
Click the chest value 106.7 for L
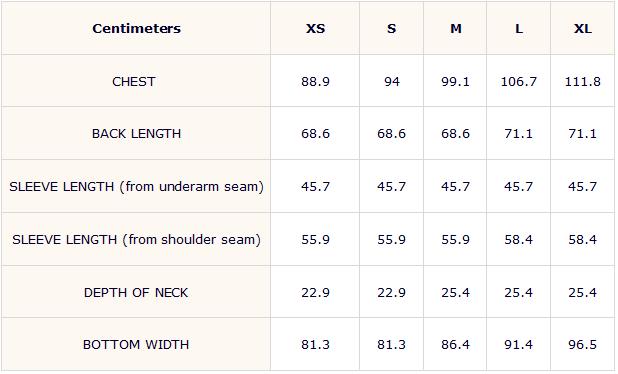pyautogui.click(x=519, y=82)
